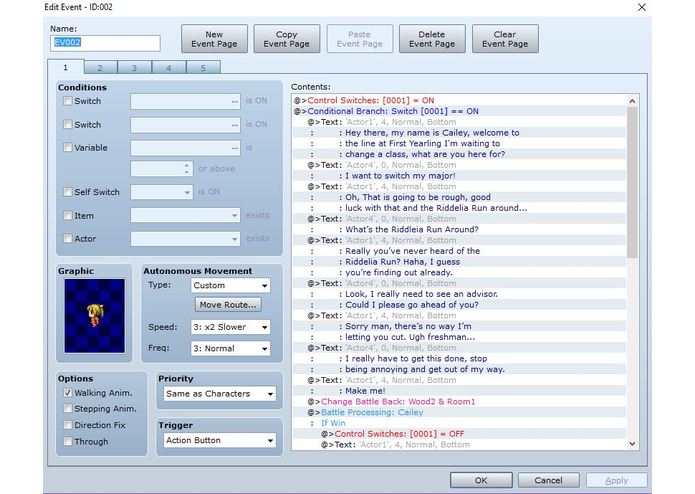Click the New Event Page button

(x=214, y=39)
